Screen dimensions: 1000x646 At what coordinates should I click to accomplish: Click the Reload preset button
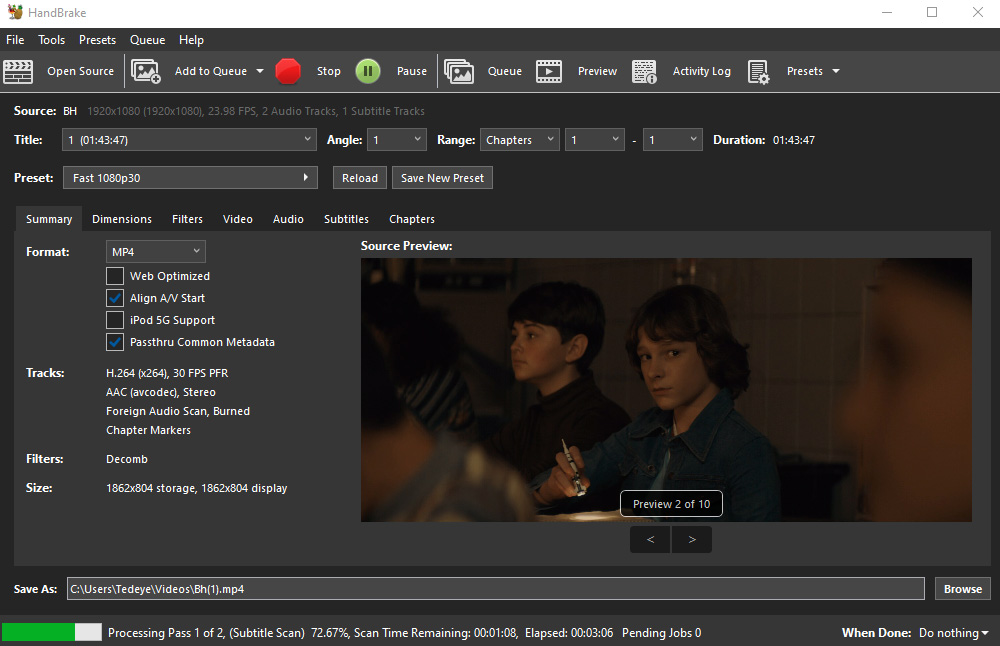(360, 178)
